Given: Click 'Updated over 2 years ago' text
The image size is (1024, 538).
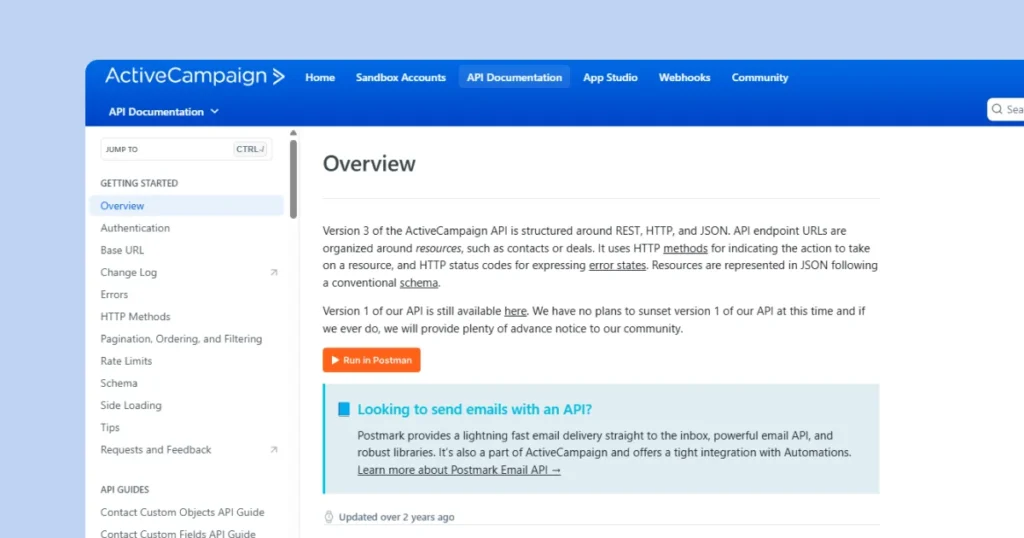Looking at the screenshot, I should point(396,517).
